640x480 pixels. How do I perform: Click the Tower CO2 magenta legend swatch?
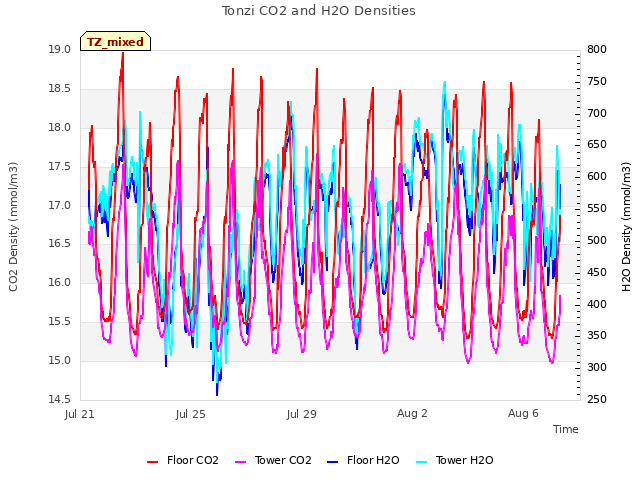click(241, 462)
